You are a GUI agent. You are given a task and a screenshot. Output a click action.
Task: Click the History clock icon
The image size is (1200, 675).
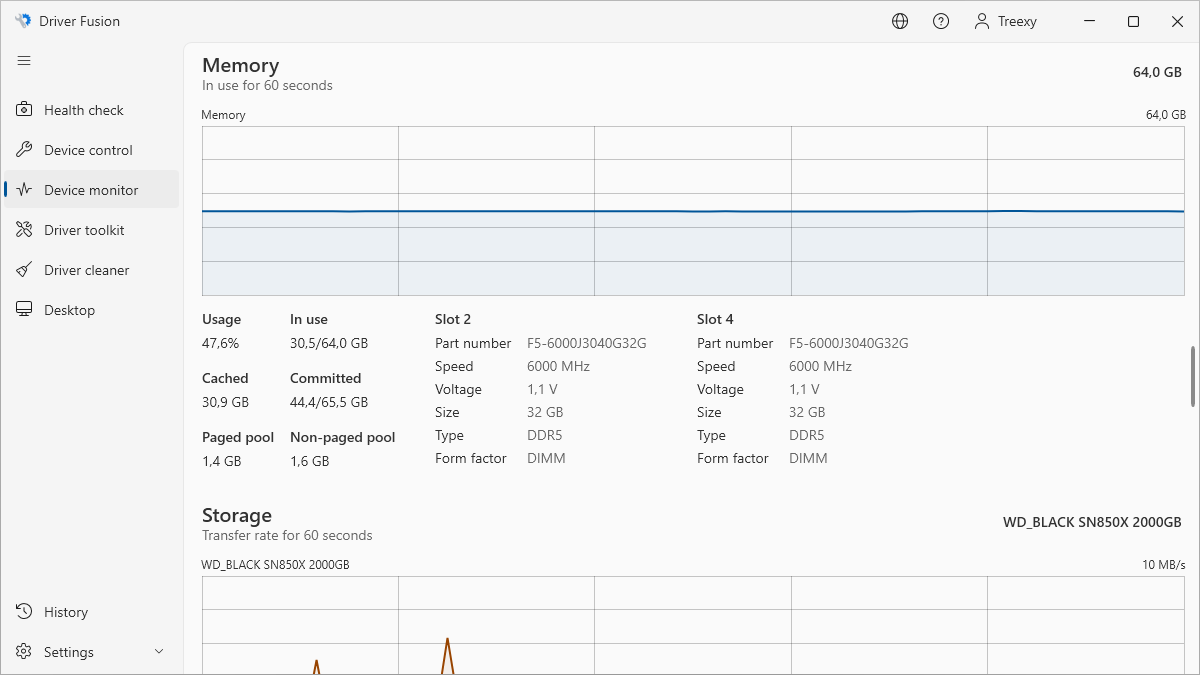[24, 612]
